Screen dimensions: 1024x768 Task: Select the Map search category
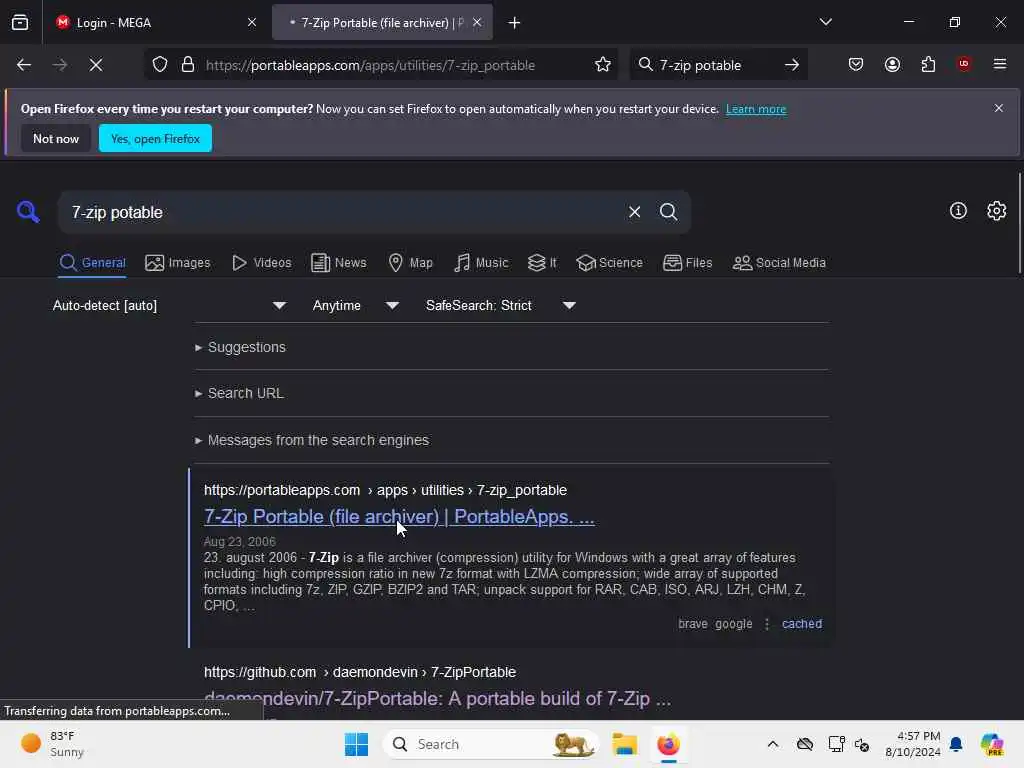click(410, 263)
